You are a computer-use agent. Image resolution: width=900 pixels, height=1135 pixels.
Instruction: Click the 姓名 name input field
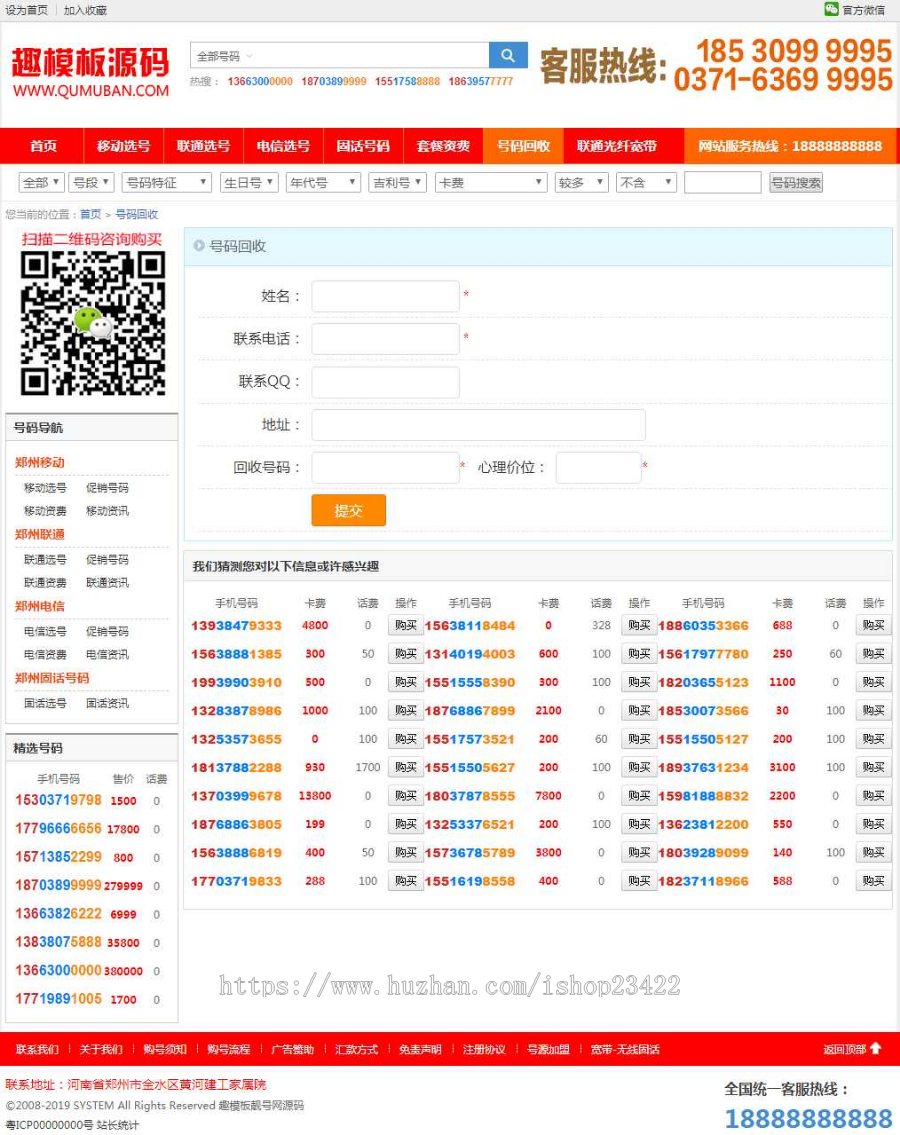(x=385, y=296)
